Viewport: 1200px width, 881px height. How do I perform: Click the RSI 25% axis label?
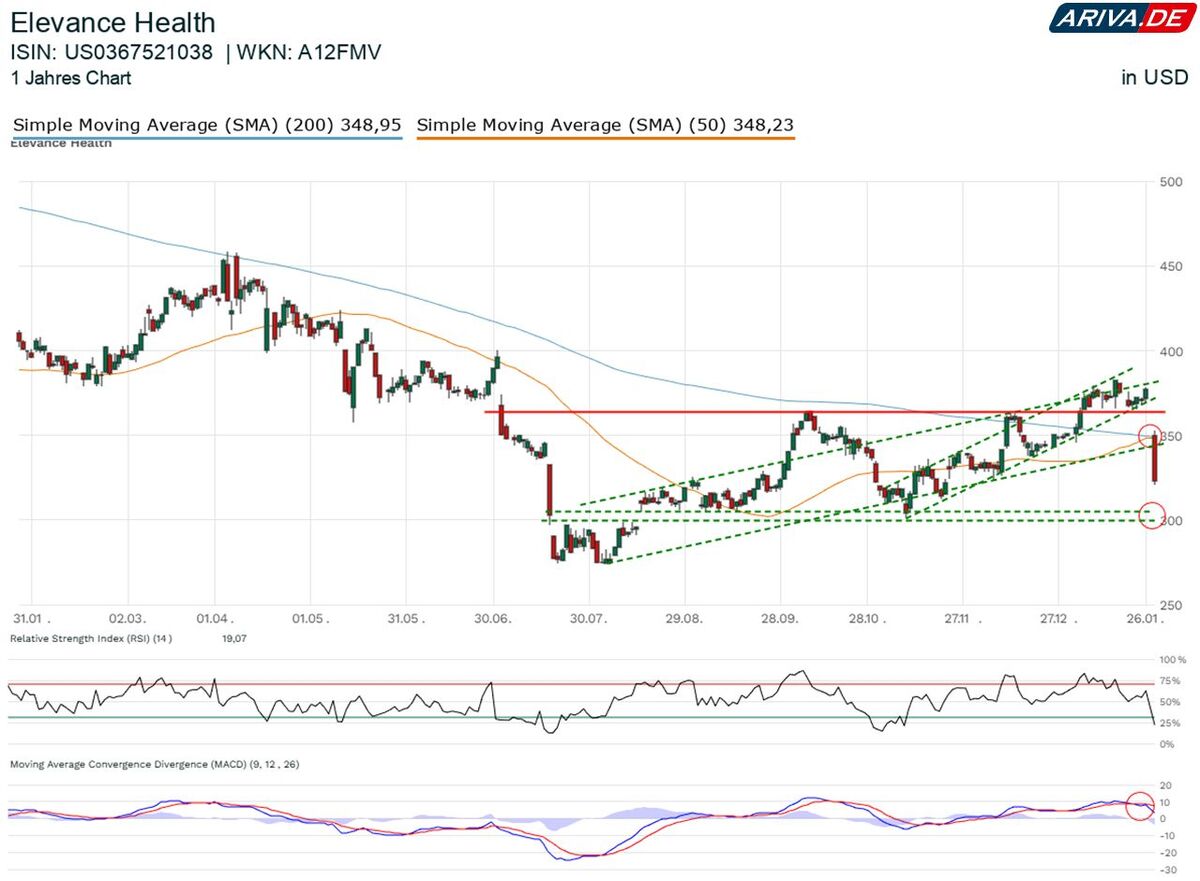point(1170,723)
